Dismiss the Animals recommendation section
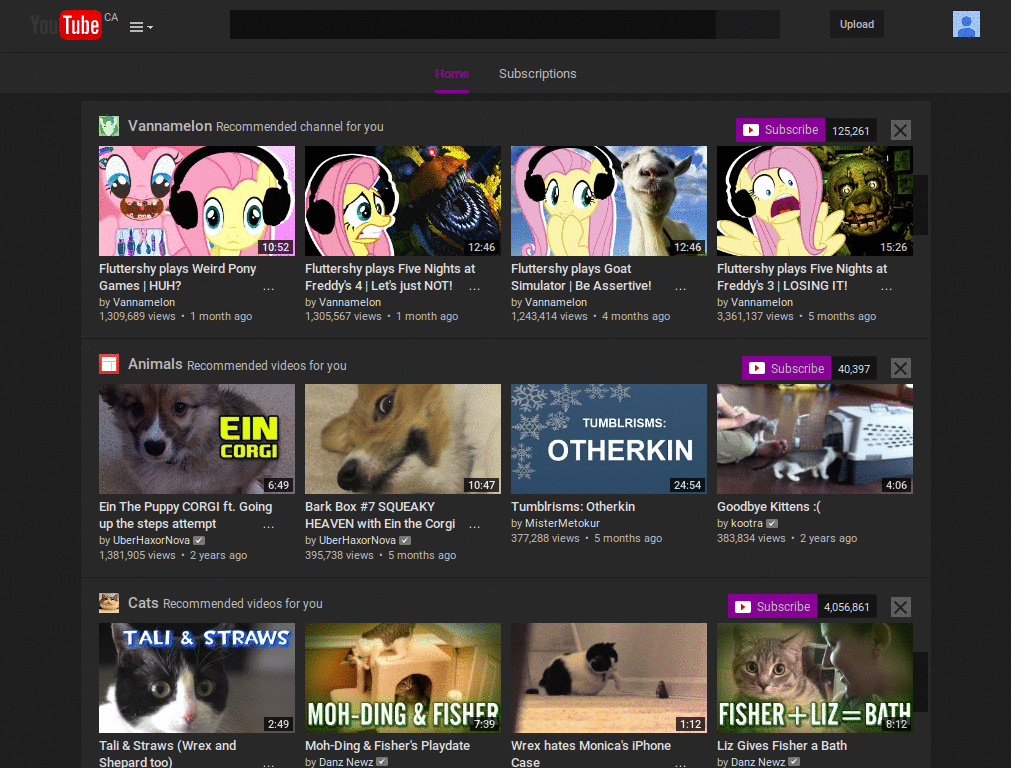 click(901, 368)
